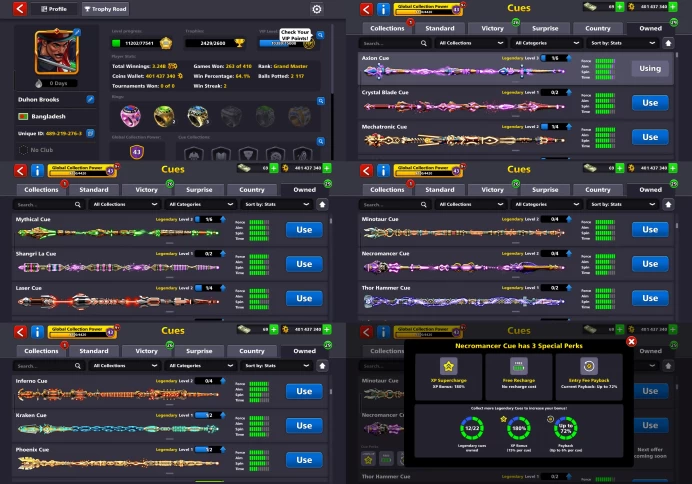
Task: Click the blue info icon above the Mythical Cue list
Action: point(37,170)
